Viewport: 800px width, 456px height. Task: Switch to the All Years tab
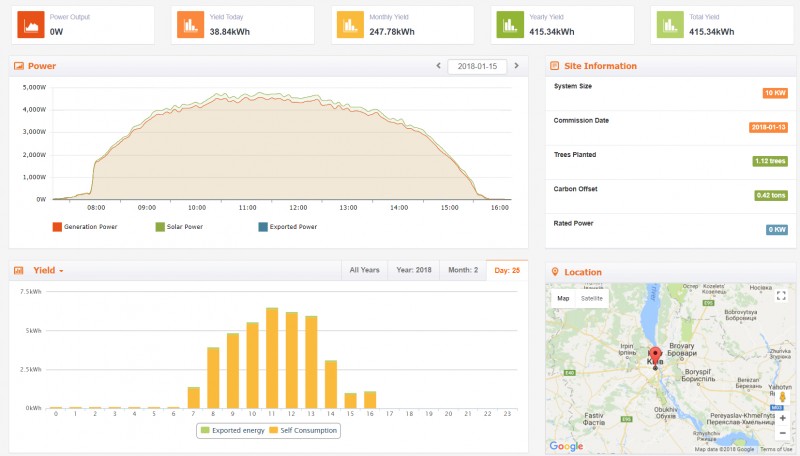click(x=364, y=270)
